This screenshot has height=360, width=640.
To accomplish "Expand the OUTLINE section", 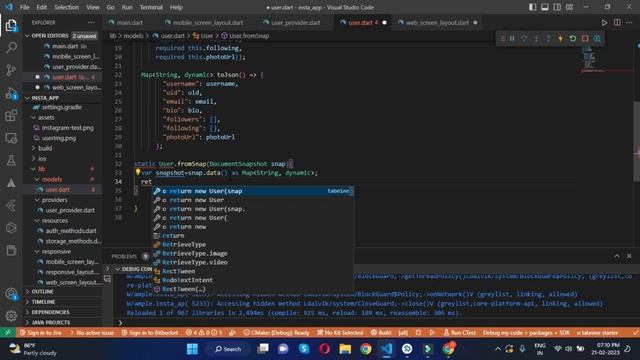I will coord(62,291).
